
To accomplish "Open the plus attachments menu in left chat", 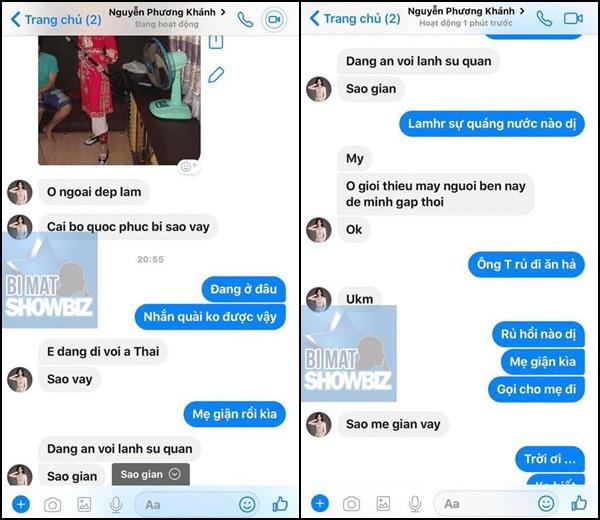I will [x=21, y=504].
